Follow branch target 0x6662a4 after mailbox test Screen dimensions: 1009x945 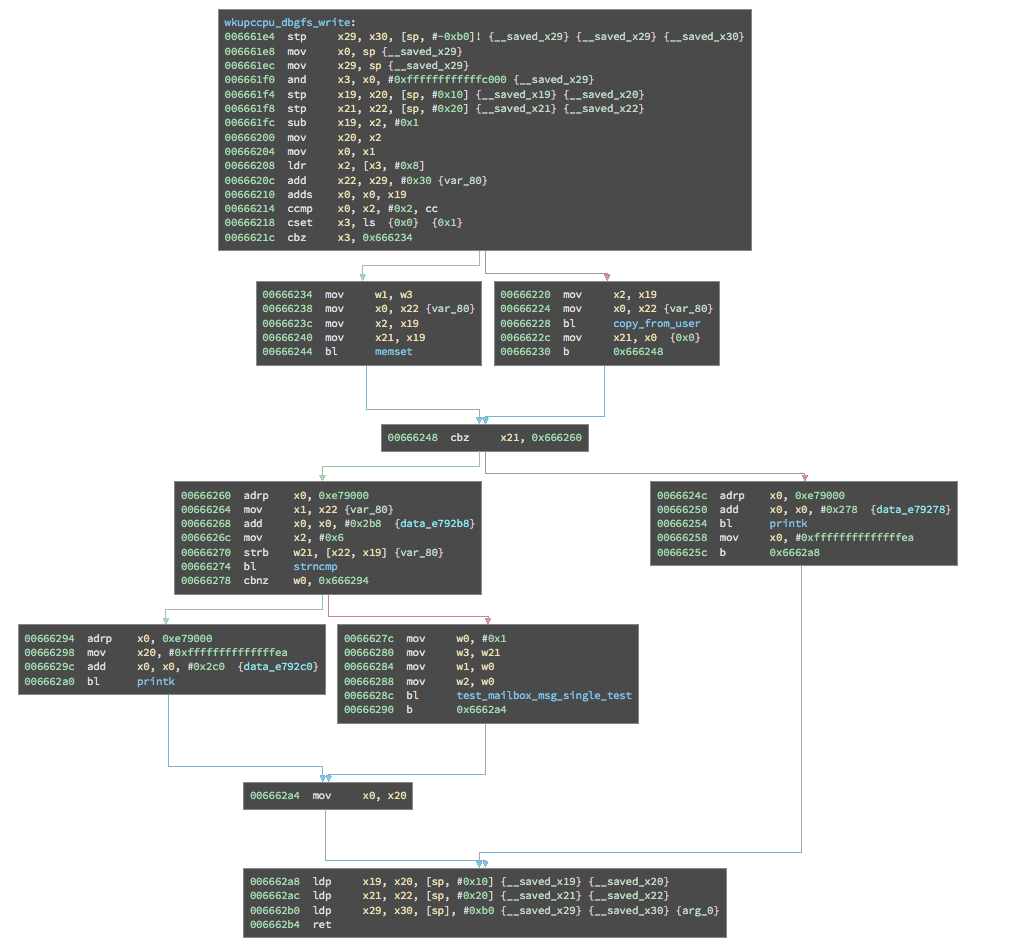tap(481, 710)
